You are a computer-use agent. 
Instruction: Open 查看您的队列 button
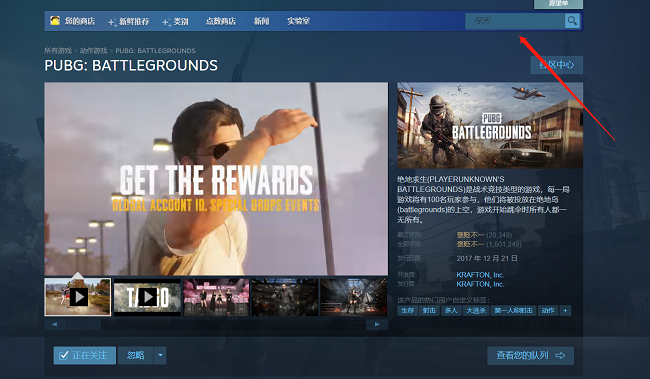[531, 355]
